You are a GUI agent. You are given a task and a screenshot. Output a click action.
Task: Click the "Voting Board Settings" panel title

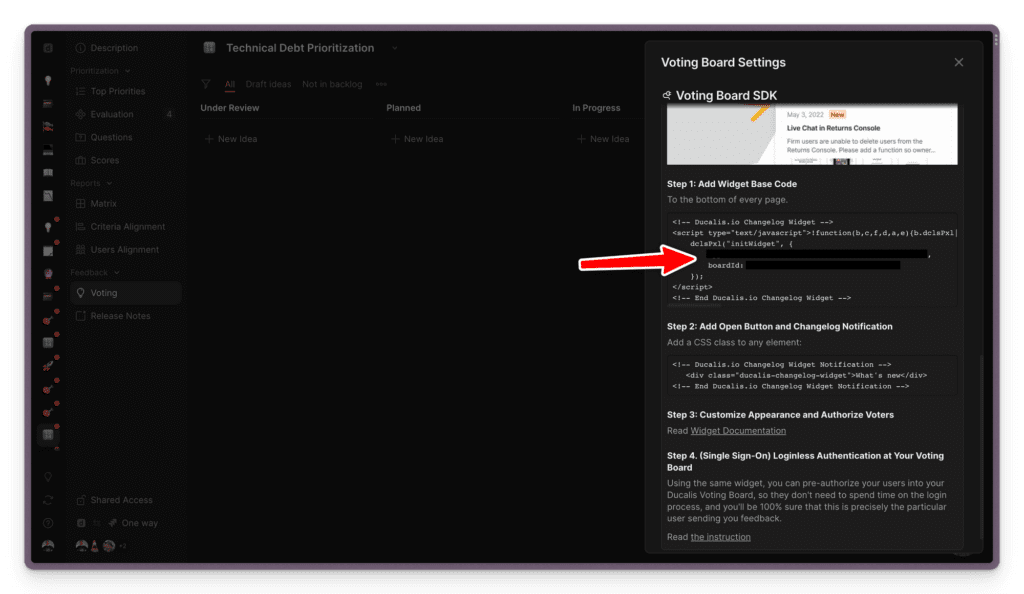point(723,63)
